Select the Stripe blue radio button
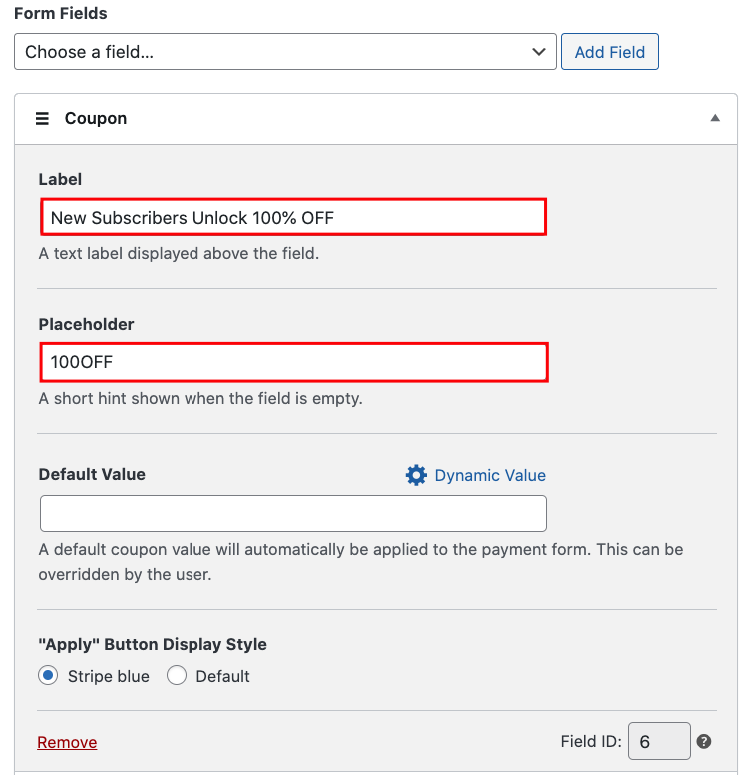 48,676
